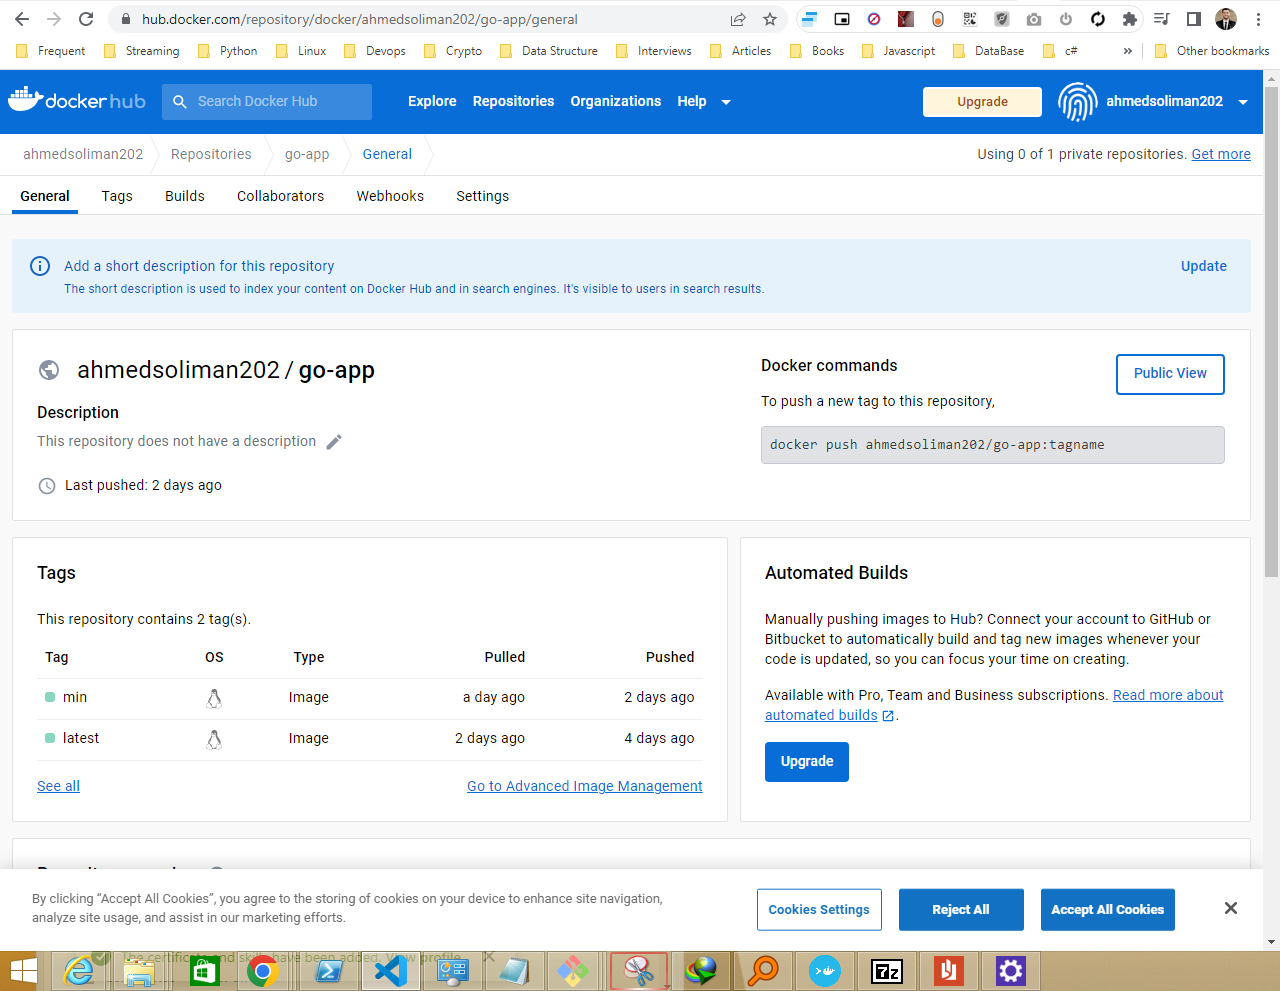Click the magnifier icon in Docker Hub search
Screen dimensions: 1280x991
[180, 101]
